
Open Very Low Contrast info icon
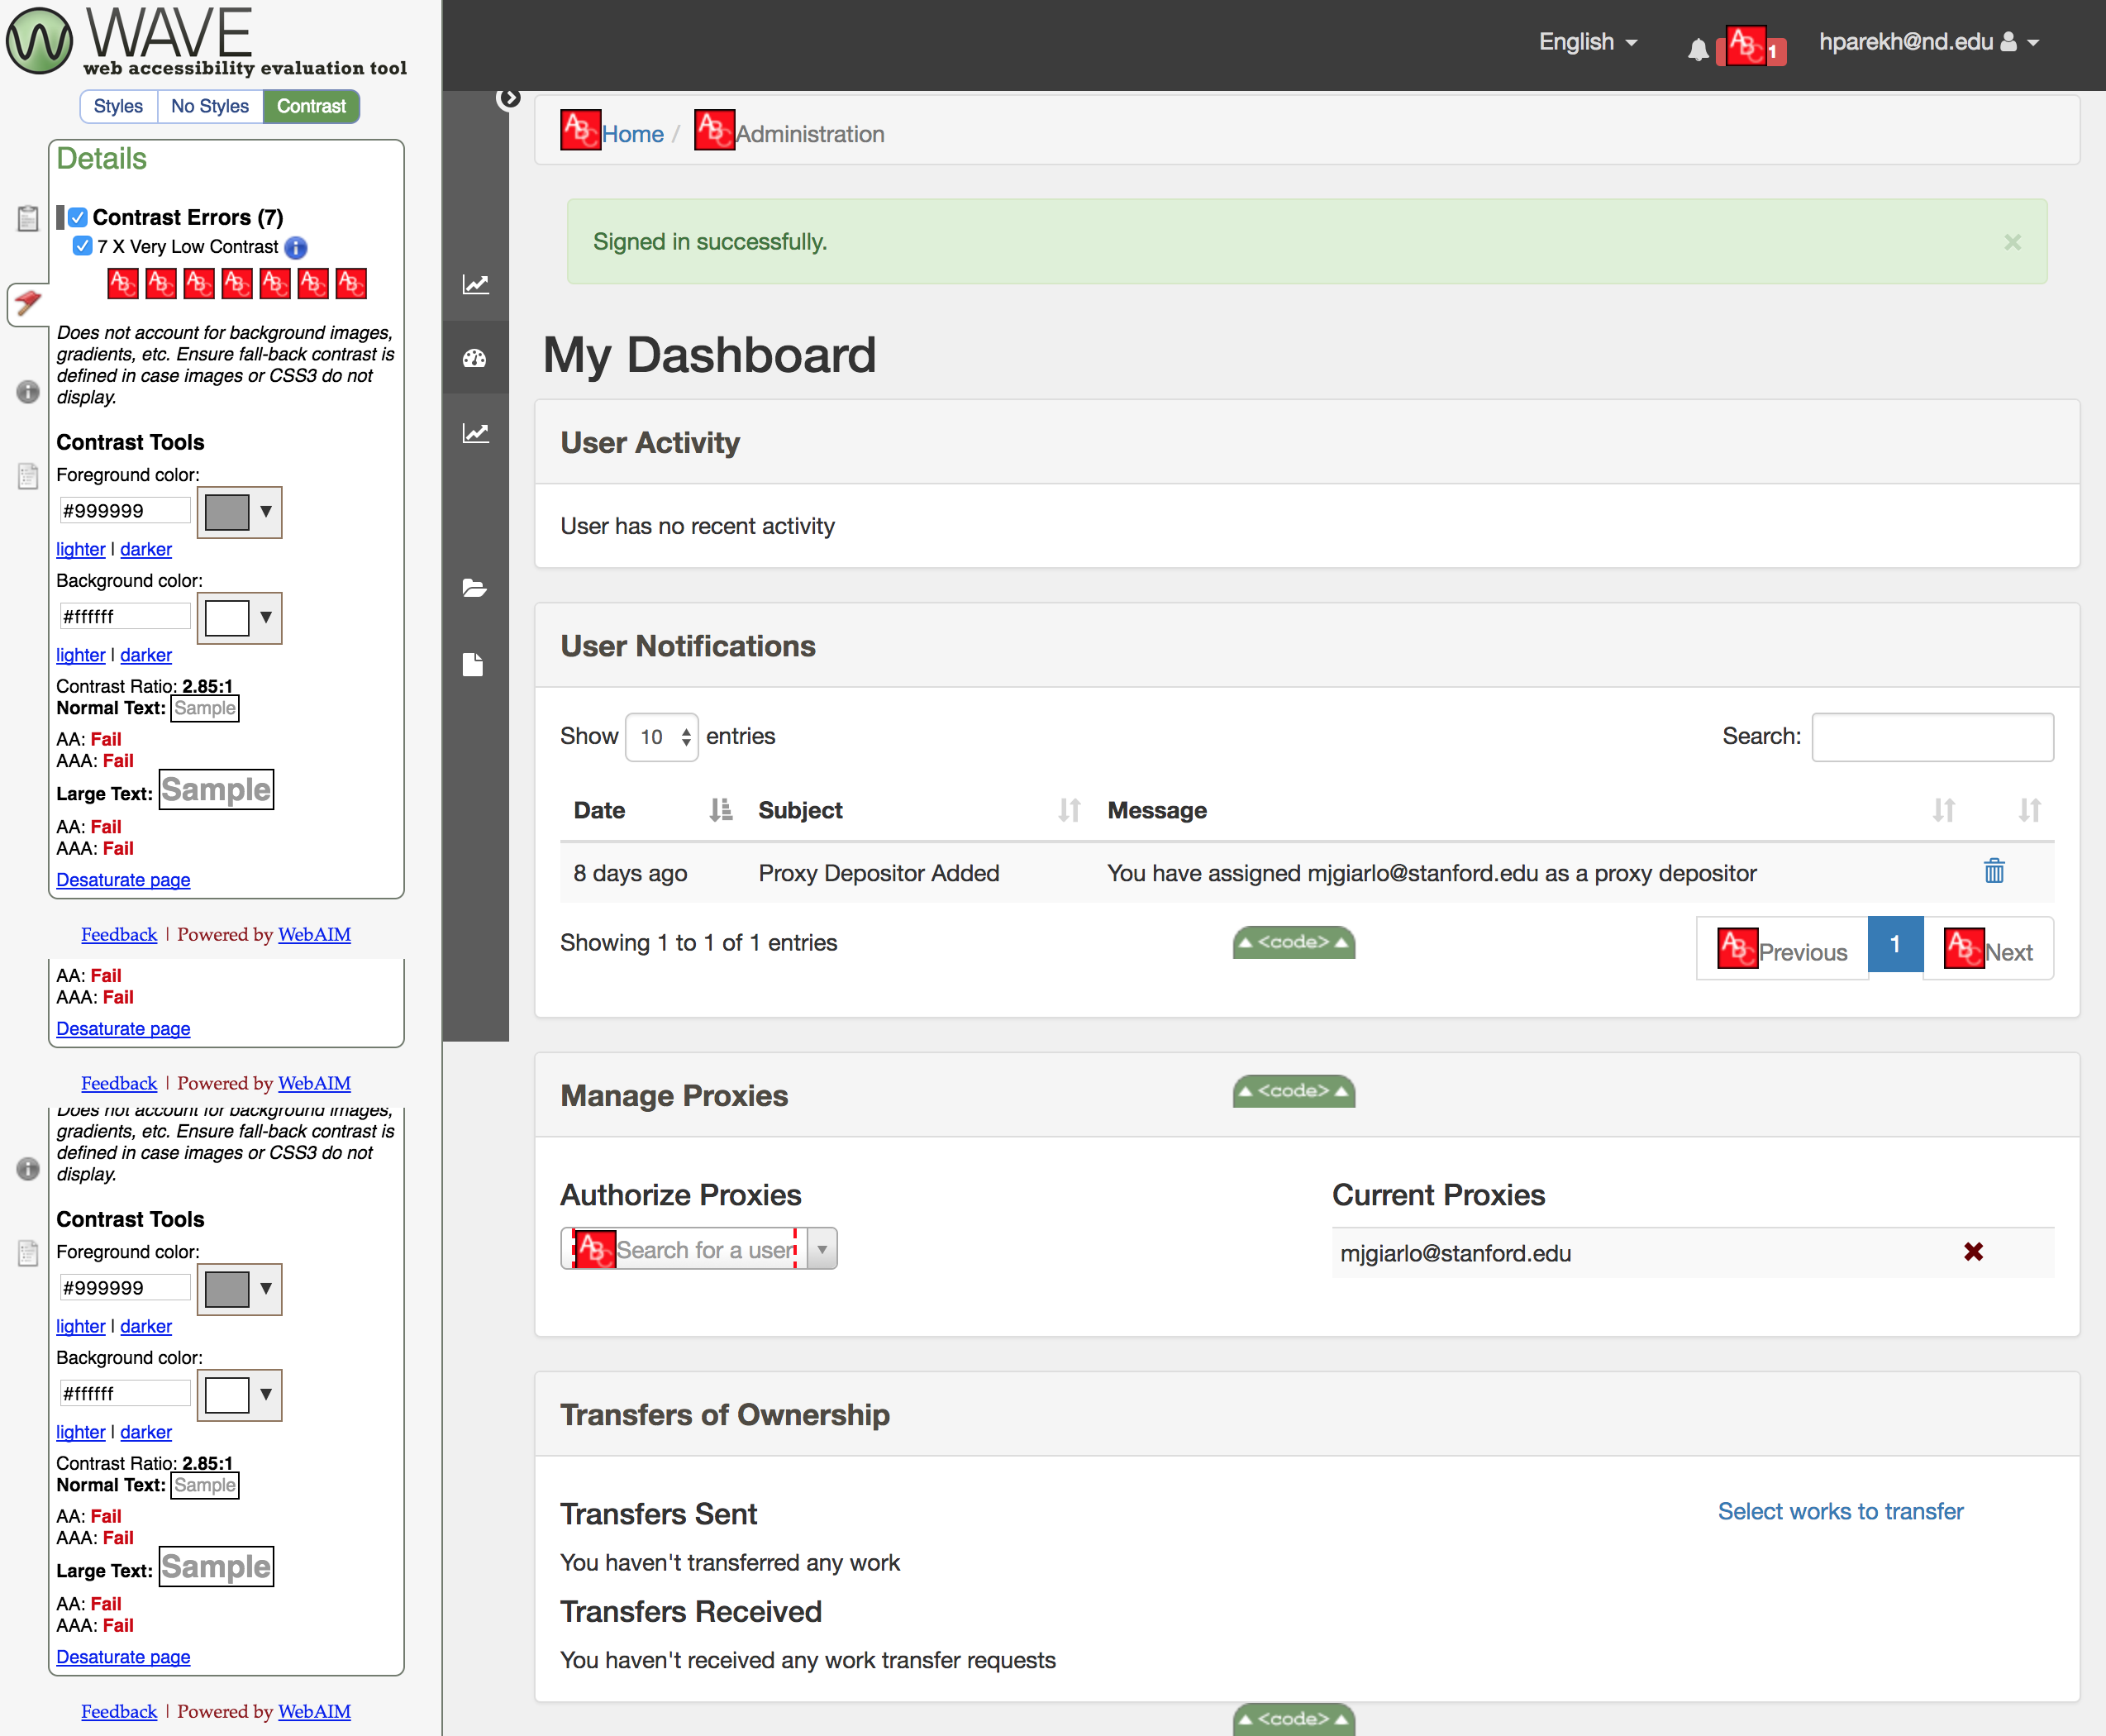[x=296, y=247]
